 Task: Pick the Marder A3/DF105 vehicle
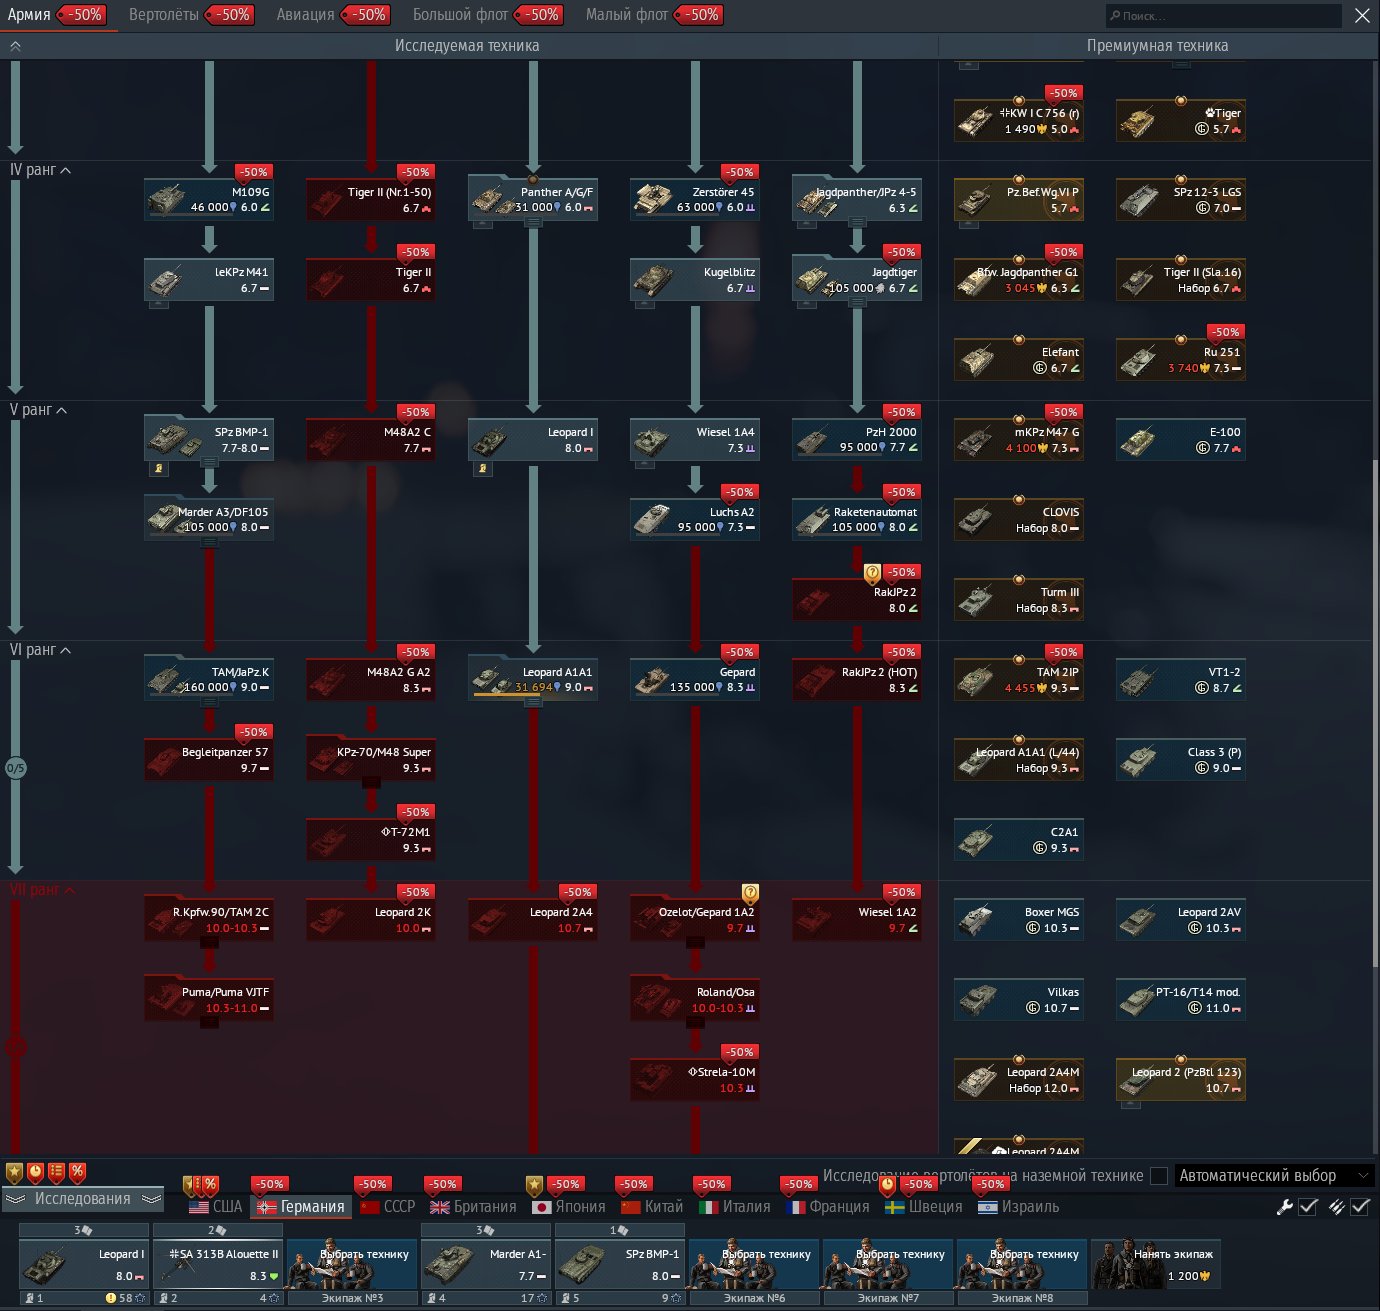(209, 519)
